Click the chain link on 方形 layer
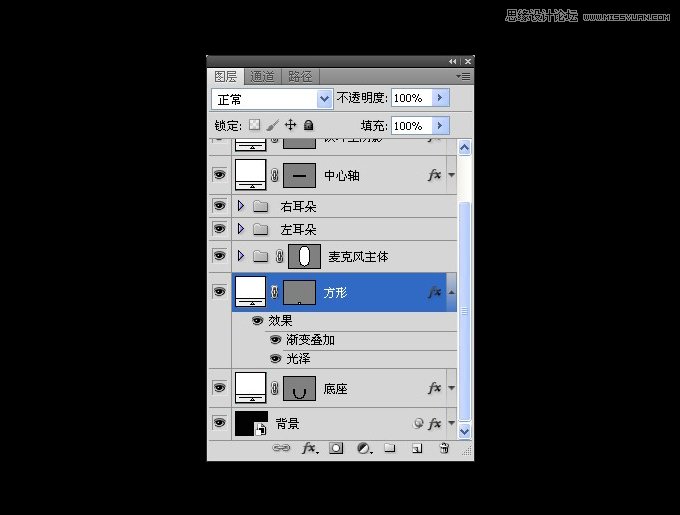The image size is (680, 515). [x=275, y=292]
